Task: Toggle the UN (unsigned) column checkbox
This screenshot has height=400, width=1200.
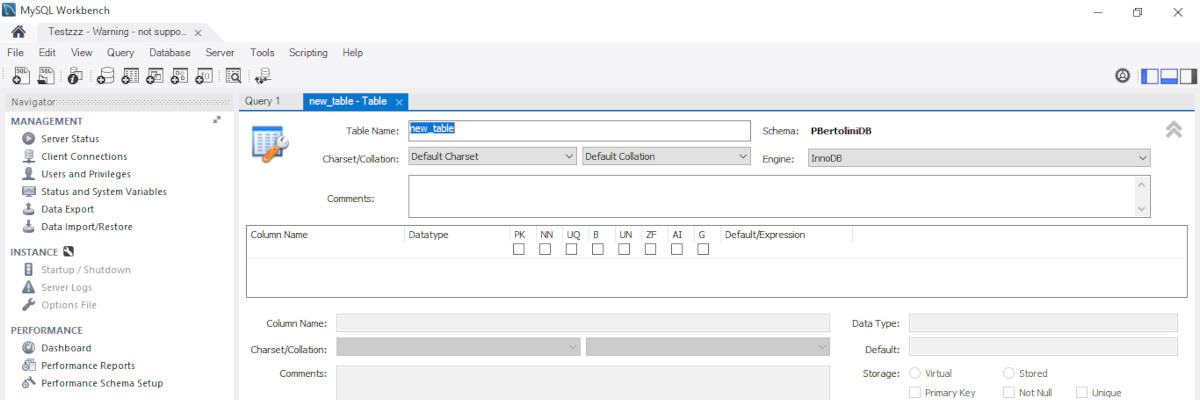Action: (x=624, y=249)
